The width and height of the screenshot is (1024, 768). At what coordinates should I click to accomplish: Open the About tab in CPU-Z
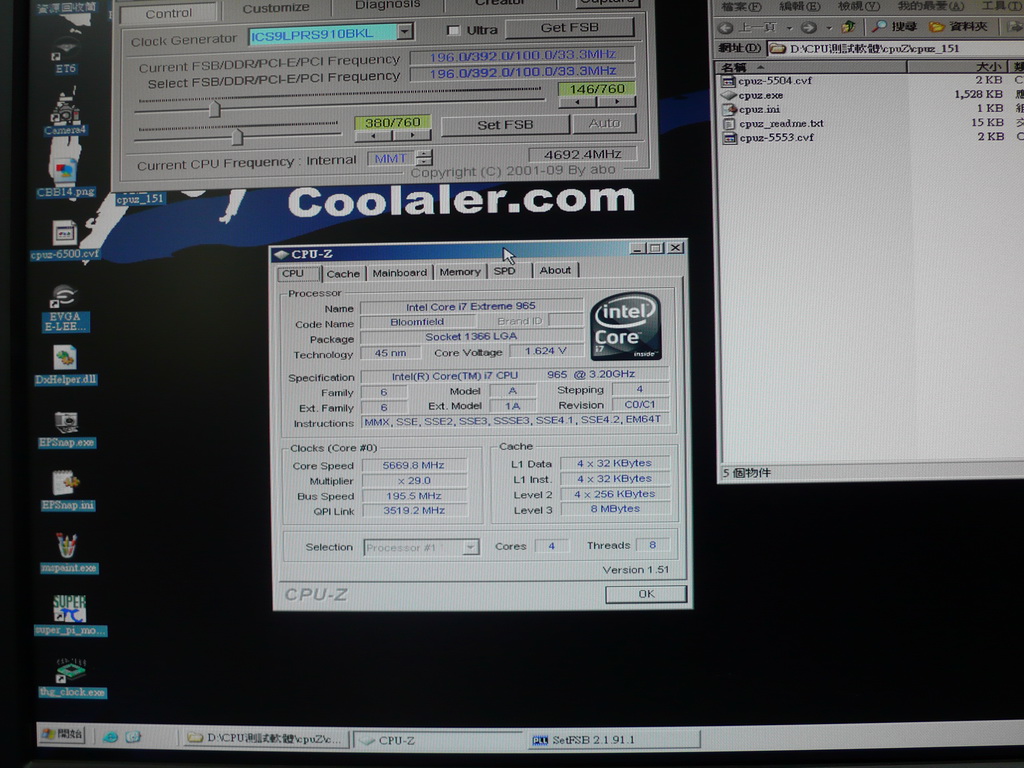pyautogui.click(x=555, y=270)
